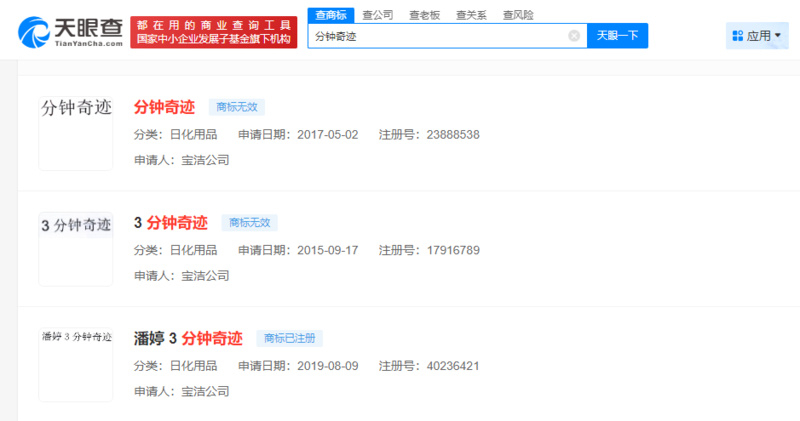Click applicant 宝洁公司 in registration 23888538 row
Screen dimensions: 800x421
pos(205,160)
